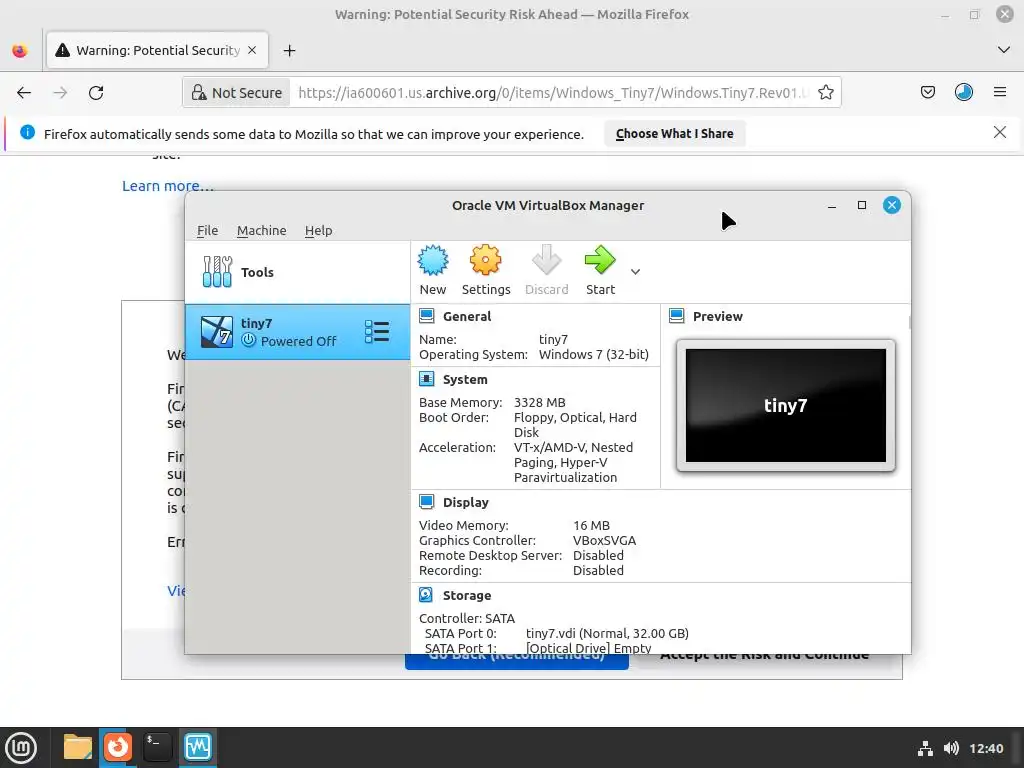Click the Video Memory 16 MB value
Image resolution: width=1024 pixels, height=768 pixels.
click(x=591, y=526)
